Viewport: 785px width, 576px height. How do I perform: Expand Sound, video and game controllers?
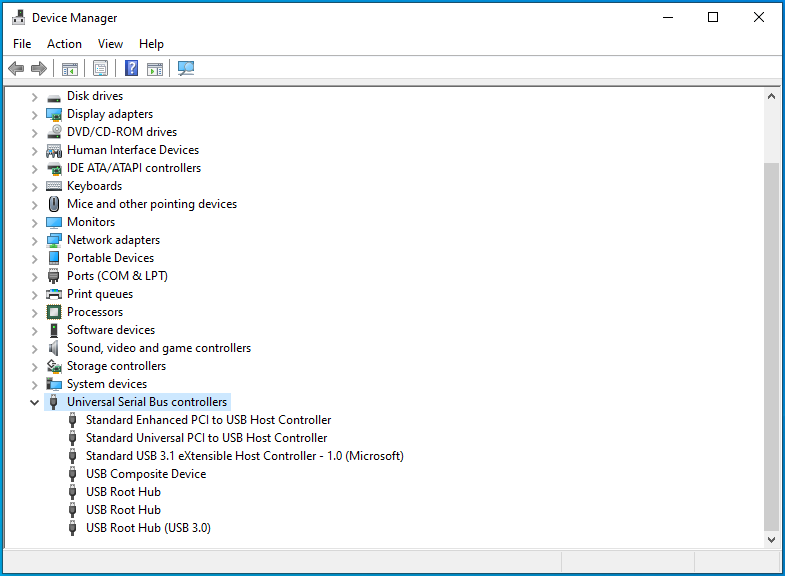(x=34, y=348)
